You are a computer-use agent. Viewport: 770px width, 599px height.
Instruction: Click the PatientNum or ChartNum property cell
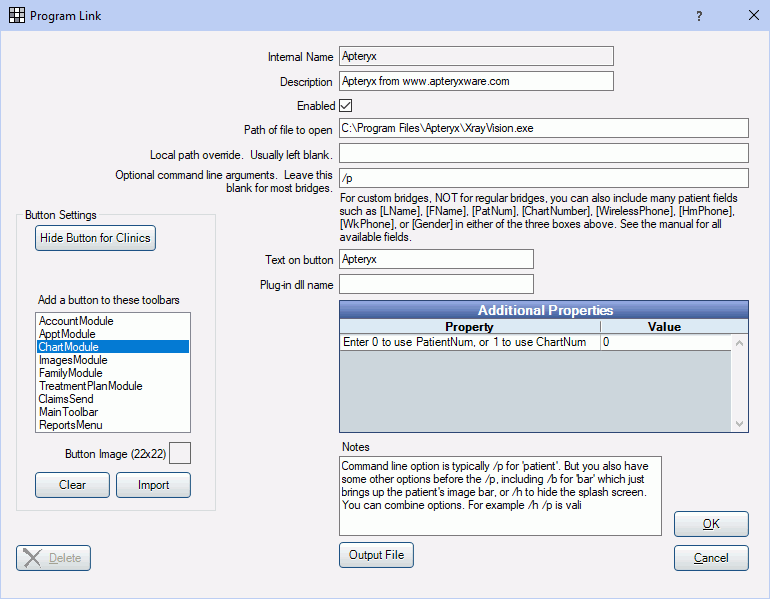[469, 342]
